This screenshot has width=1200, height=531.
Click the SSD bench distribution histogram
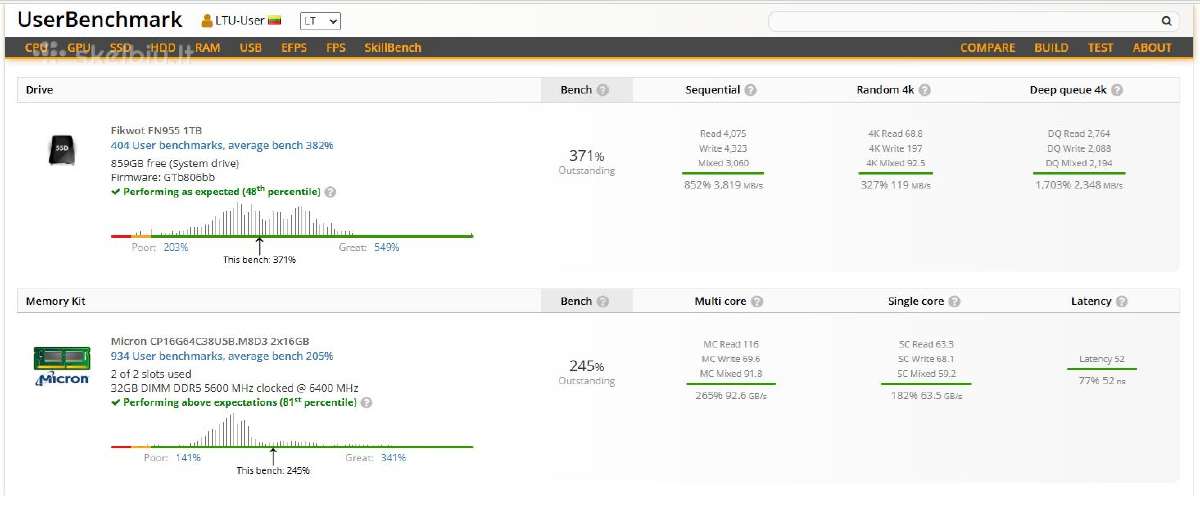click(291, 219)
